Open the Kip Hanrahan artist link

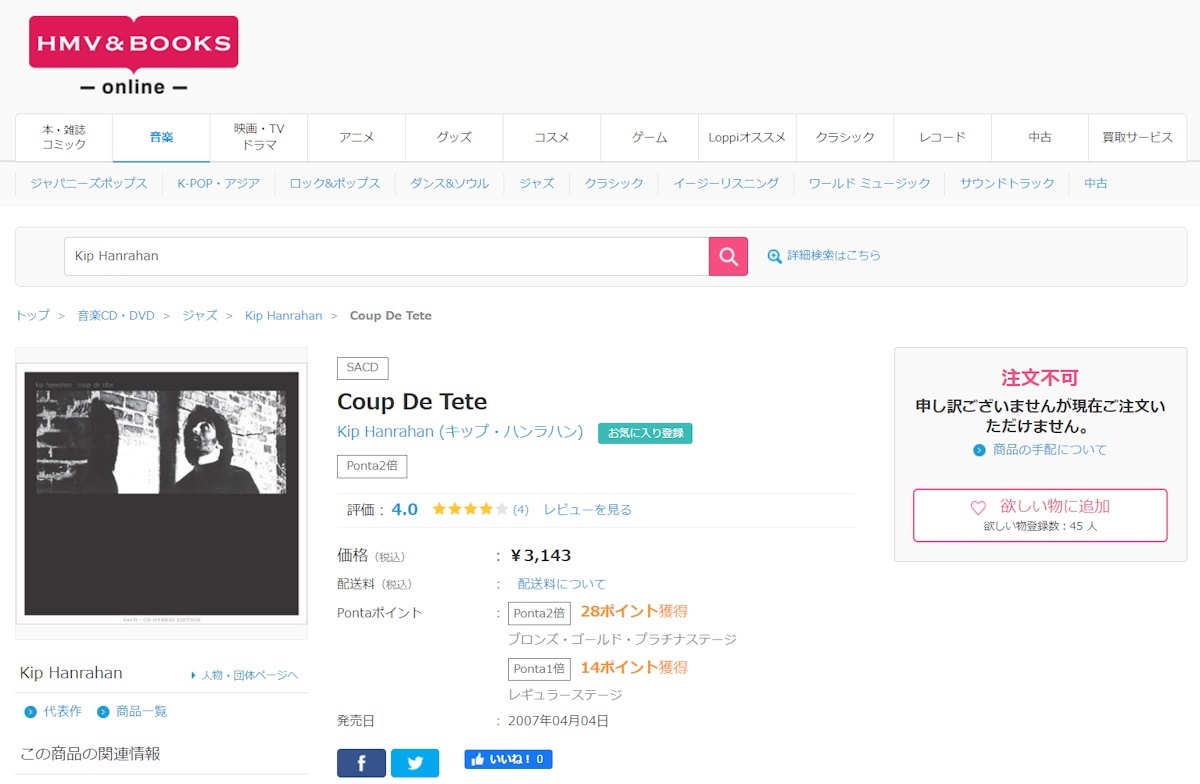tap(458, 431)
